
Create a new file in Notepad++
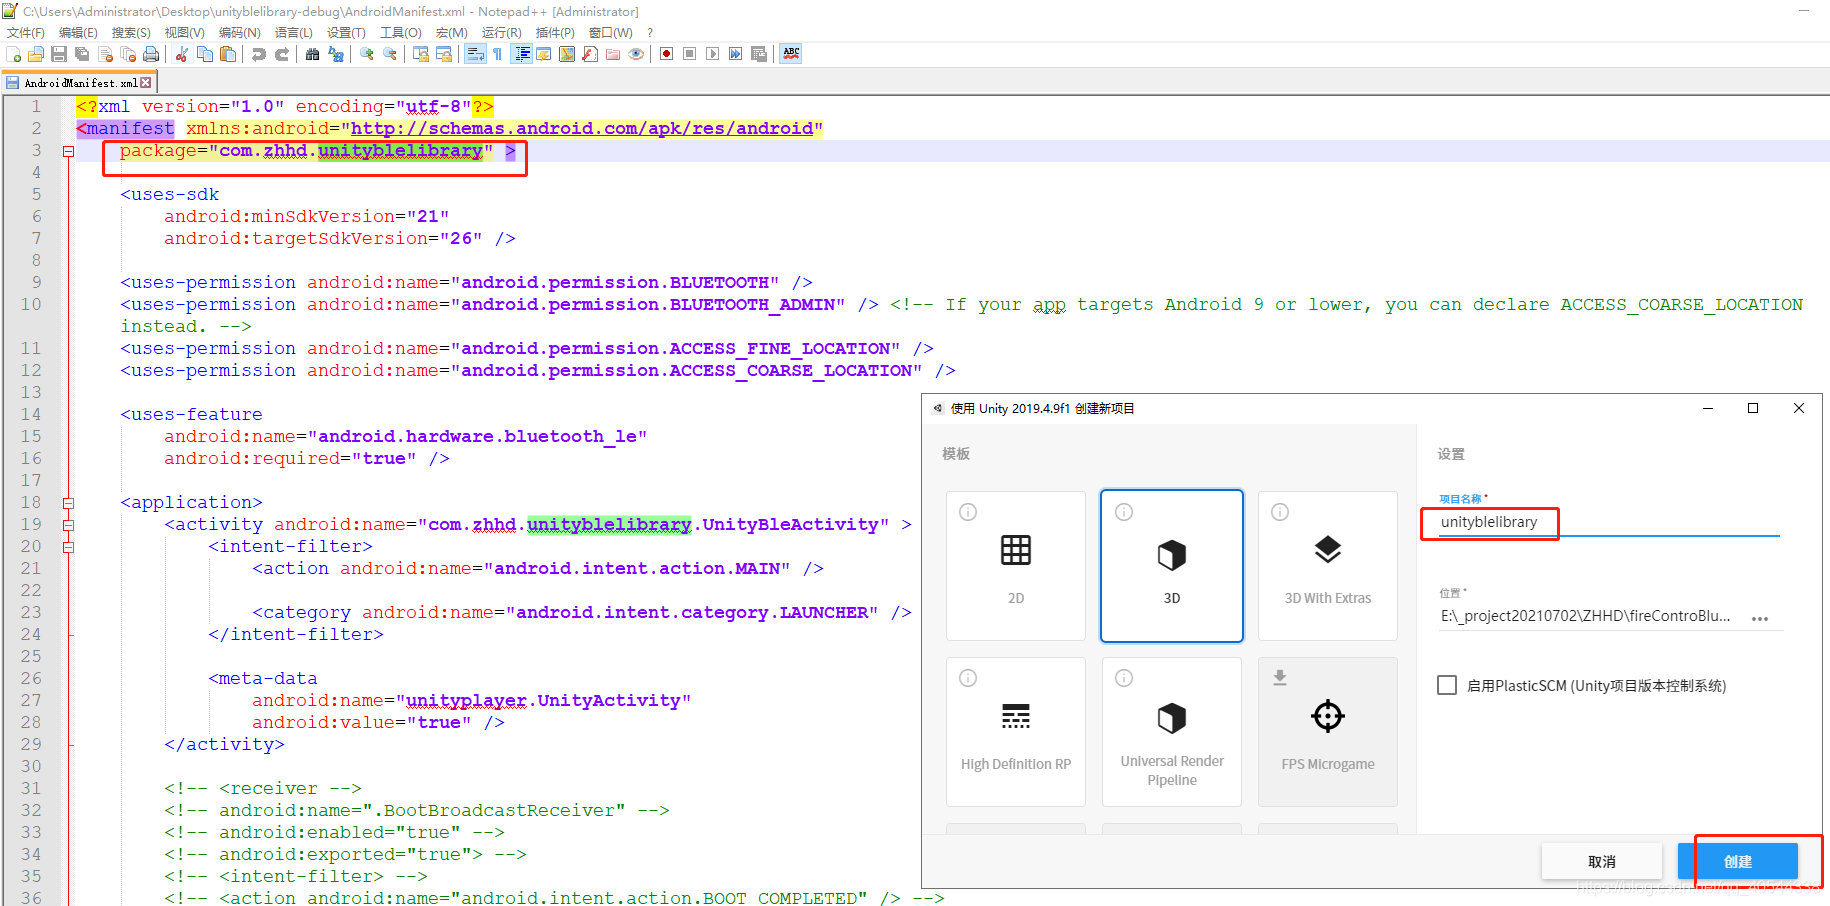(x=11, y=53)
